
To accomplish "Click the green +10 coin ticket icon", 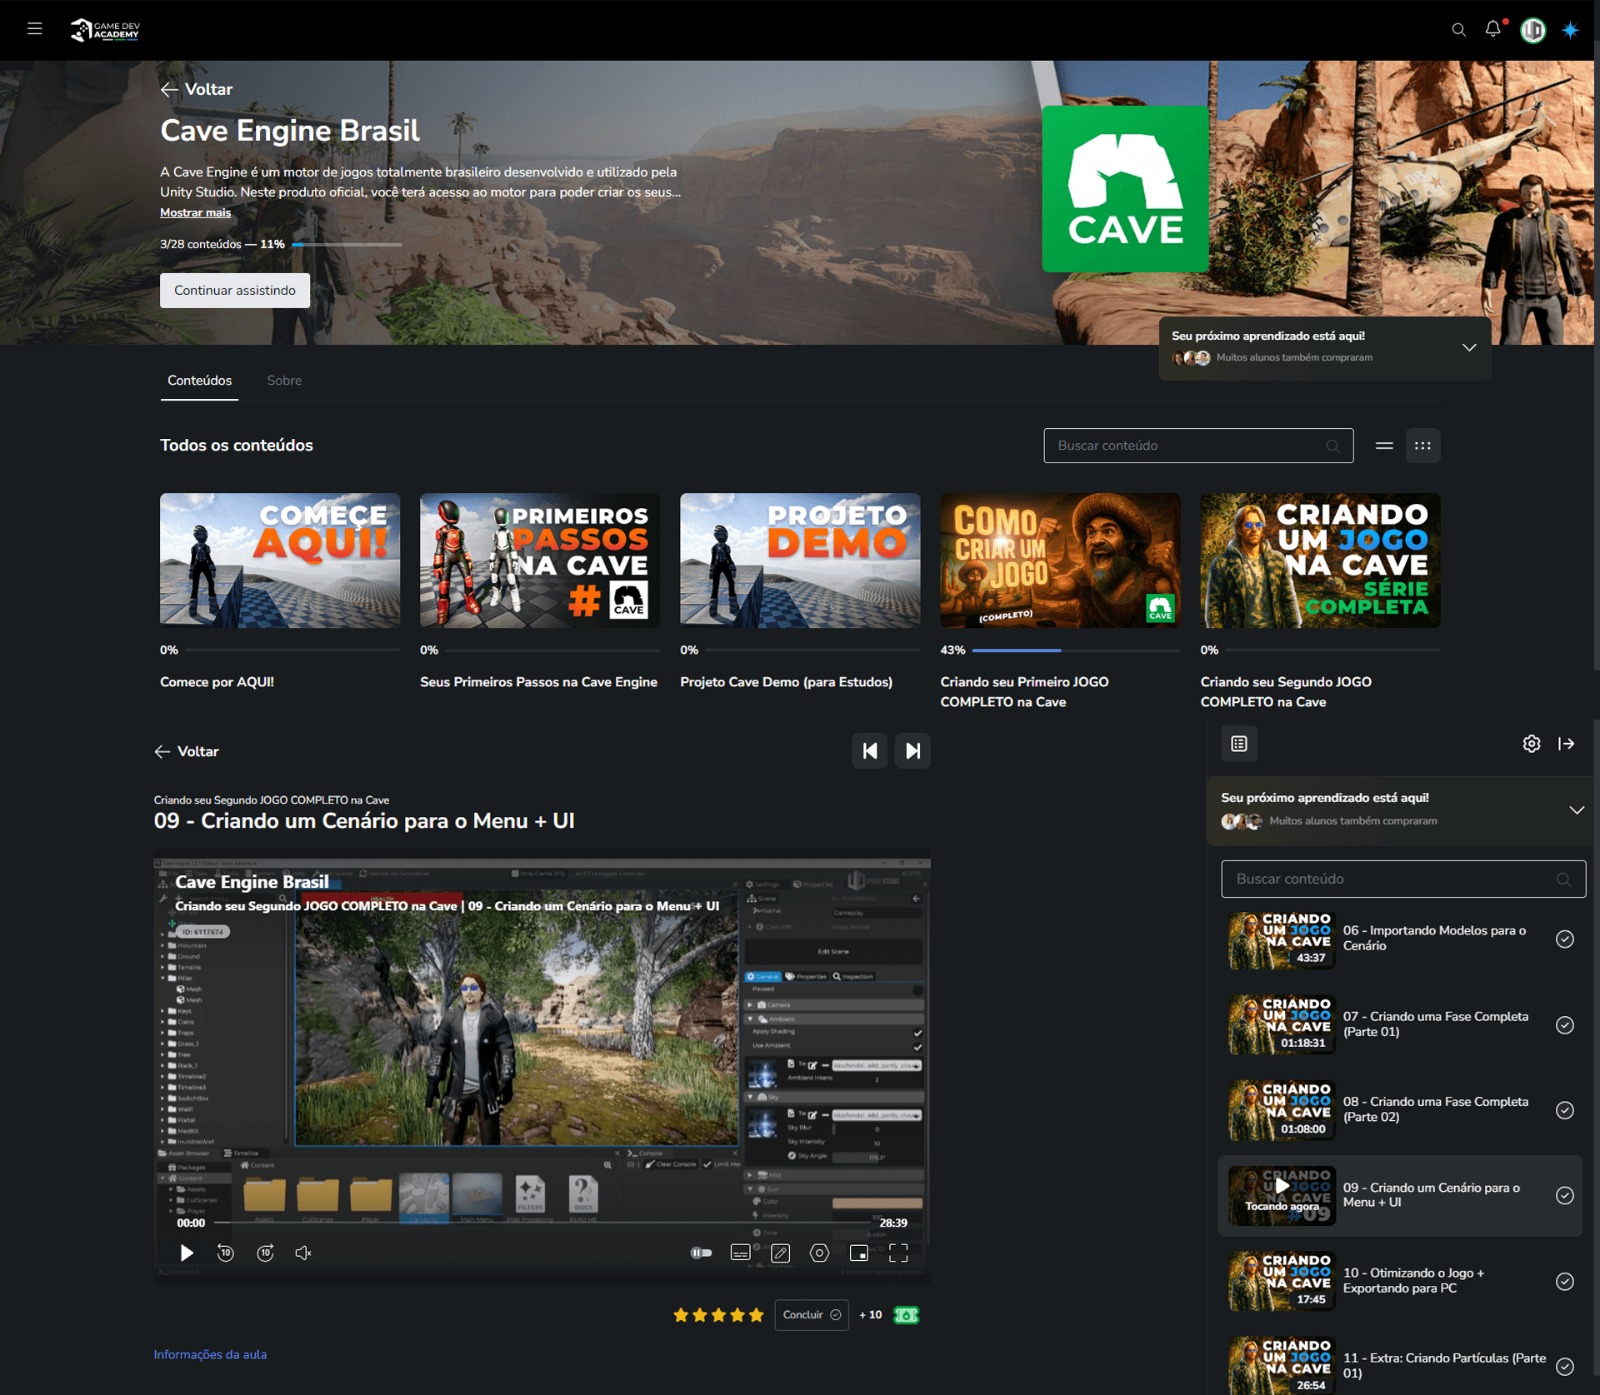I will 906,1315.
